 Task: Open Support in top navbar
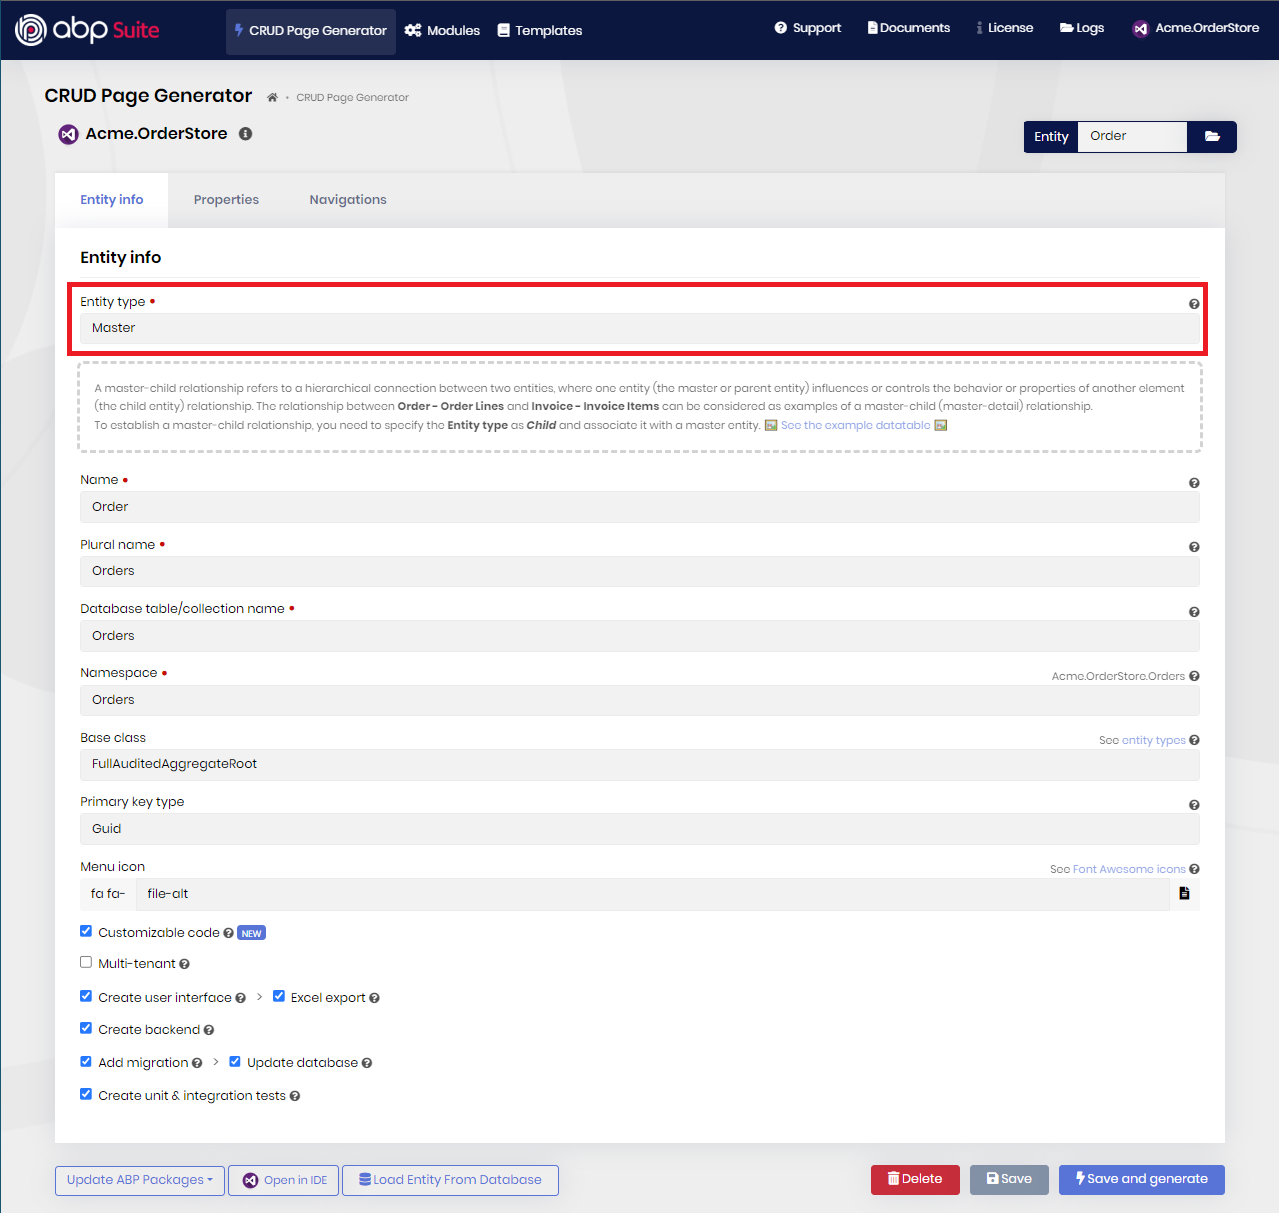pos(808,28)
